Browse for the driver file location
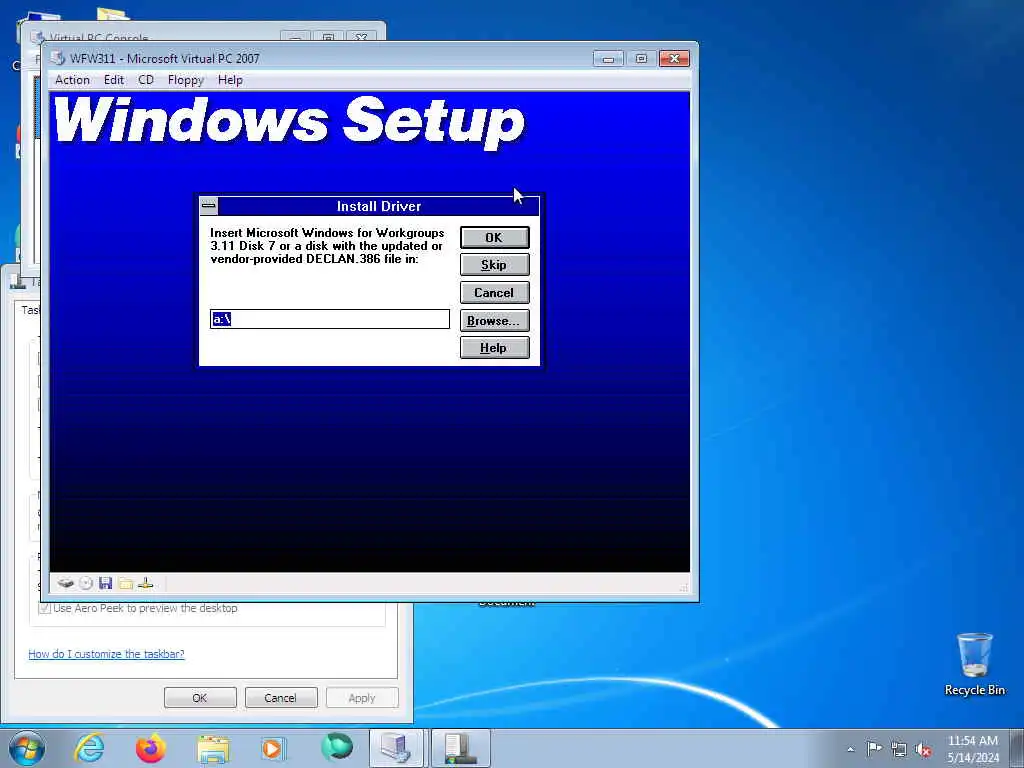 (494, 321)
